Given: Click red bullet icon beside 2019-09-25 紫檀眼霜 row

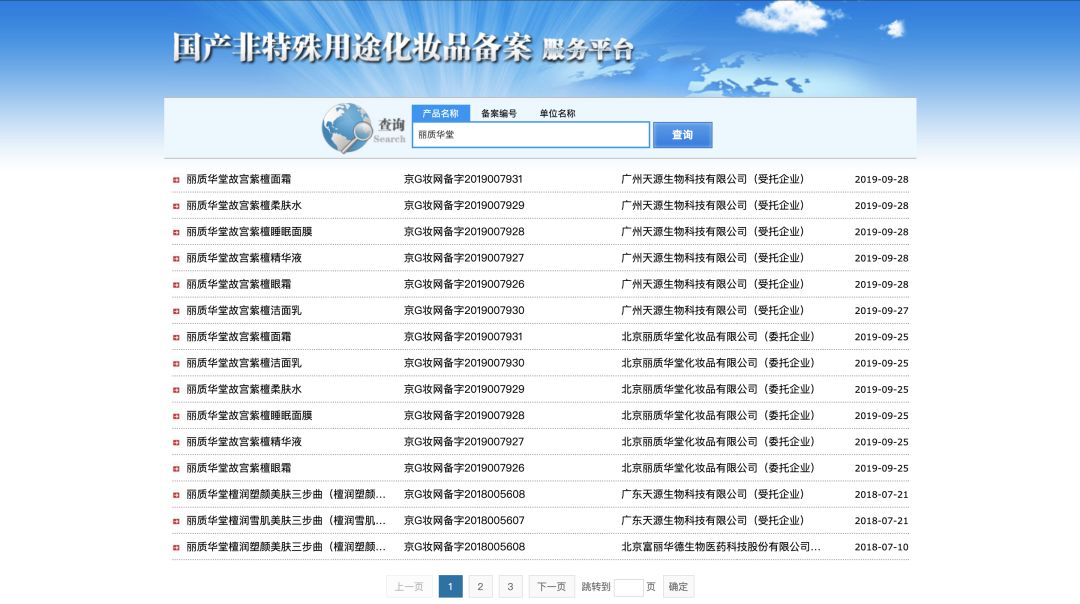Looking at the screenshot, I should [176, 468].
